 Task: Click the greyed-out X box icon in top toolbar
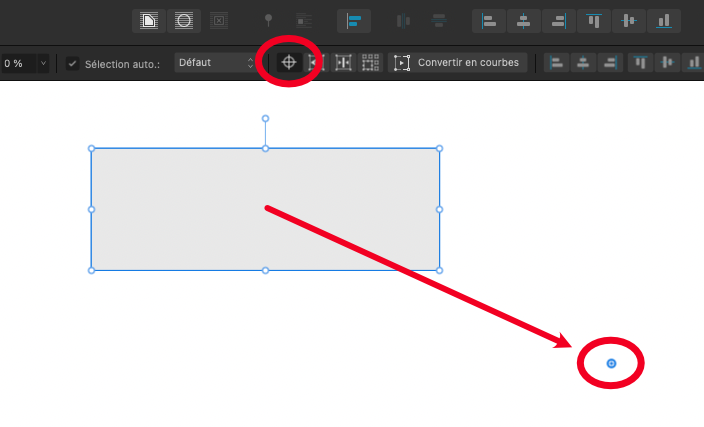click(x=219, y=21)
